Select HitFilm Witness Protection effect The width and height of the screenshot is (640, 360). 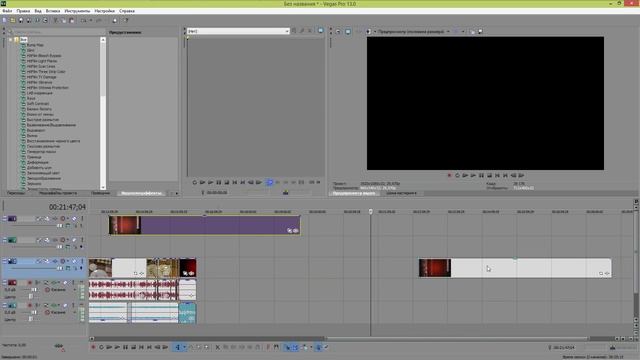point(47,88)
